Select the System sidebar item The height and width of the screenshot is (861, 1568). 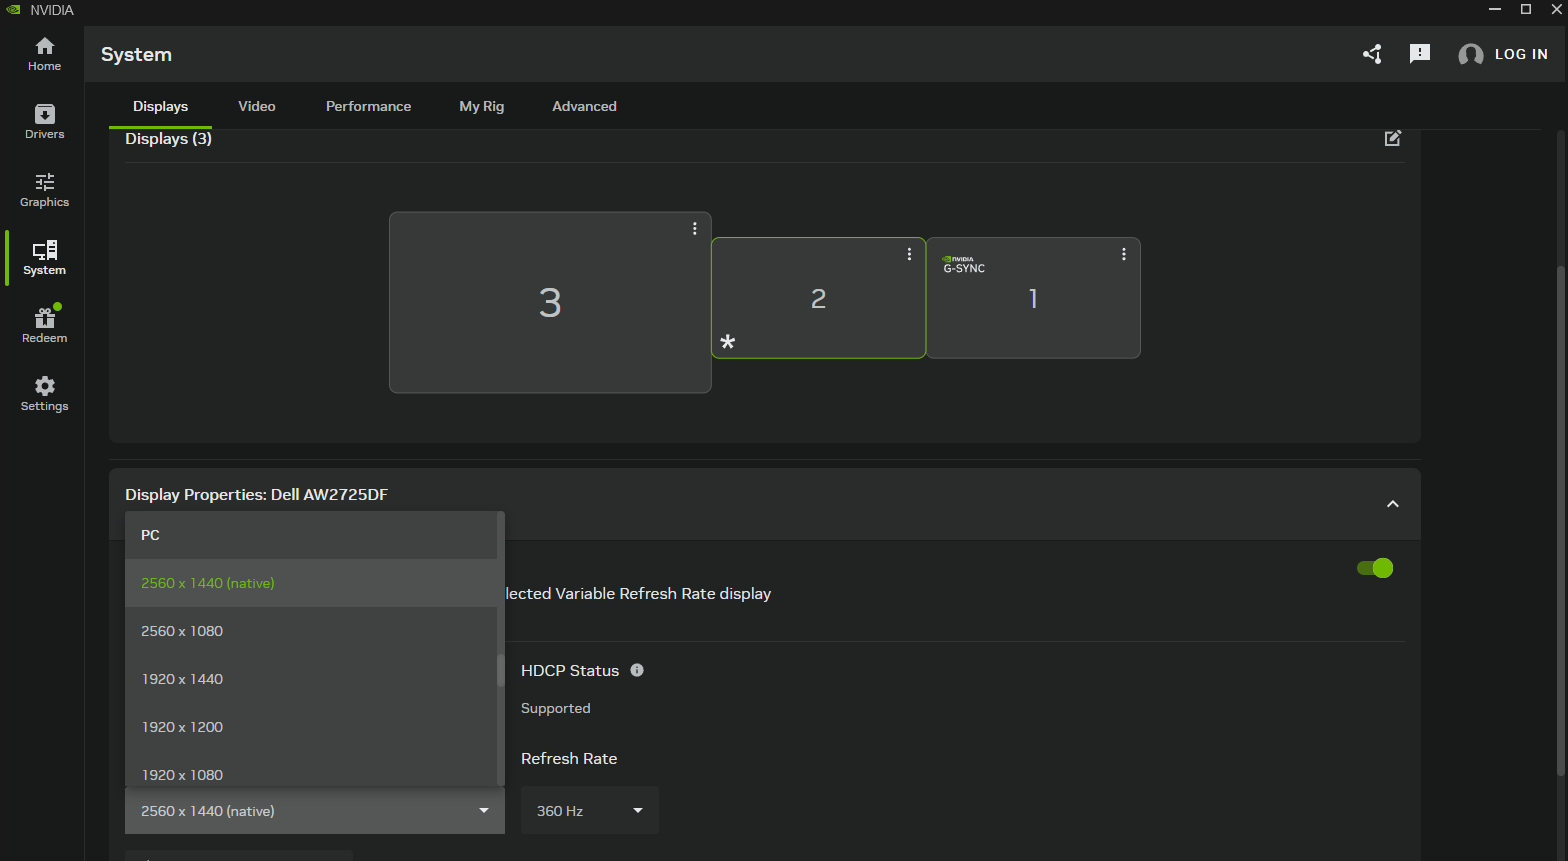[44, 258]
